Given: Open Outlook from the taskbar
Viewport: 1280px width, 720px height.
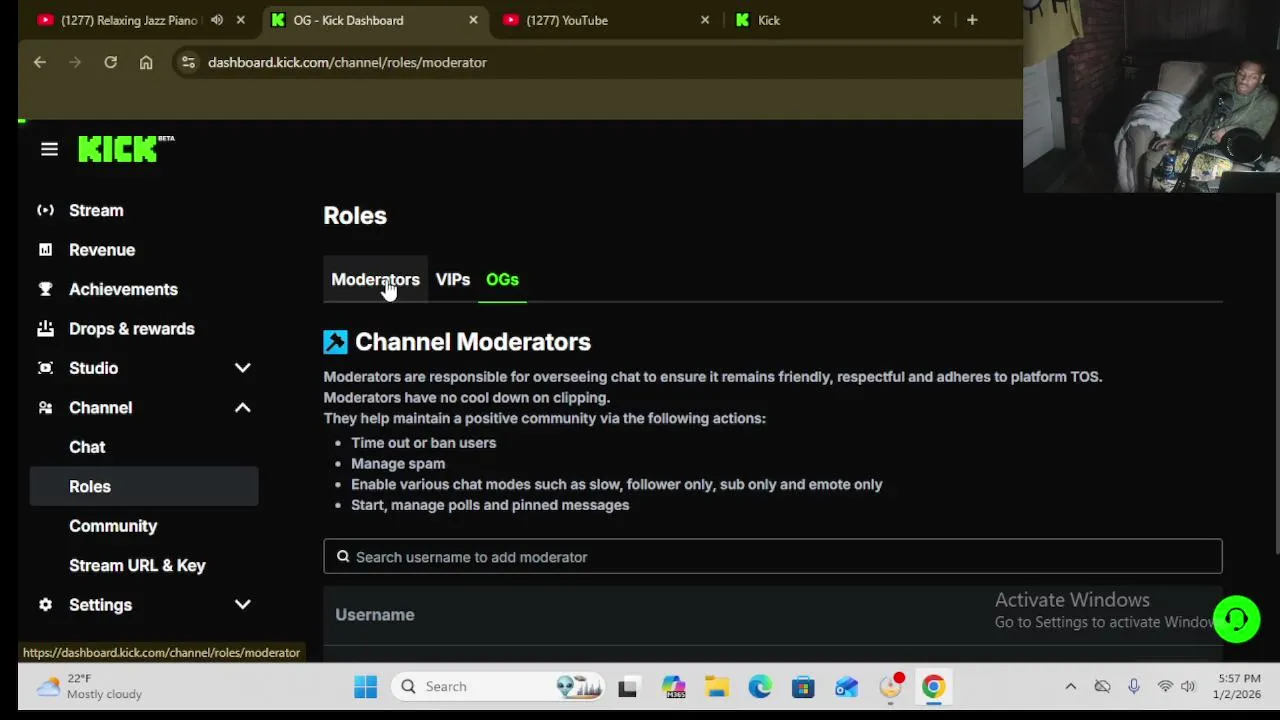Looking at the screenshot, I should click(847, 687).
